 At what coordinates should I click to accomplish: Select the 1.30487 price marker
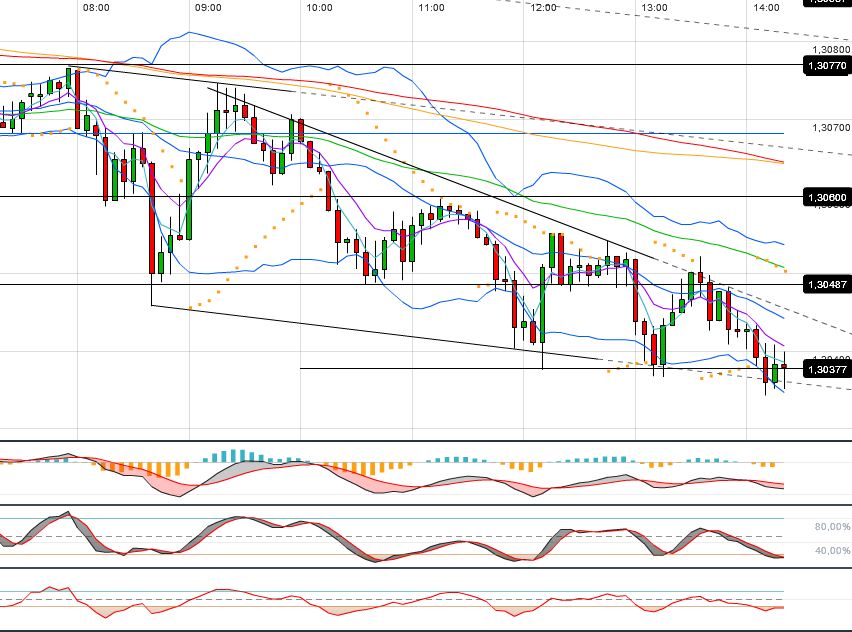[824, 285]
